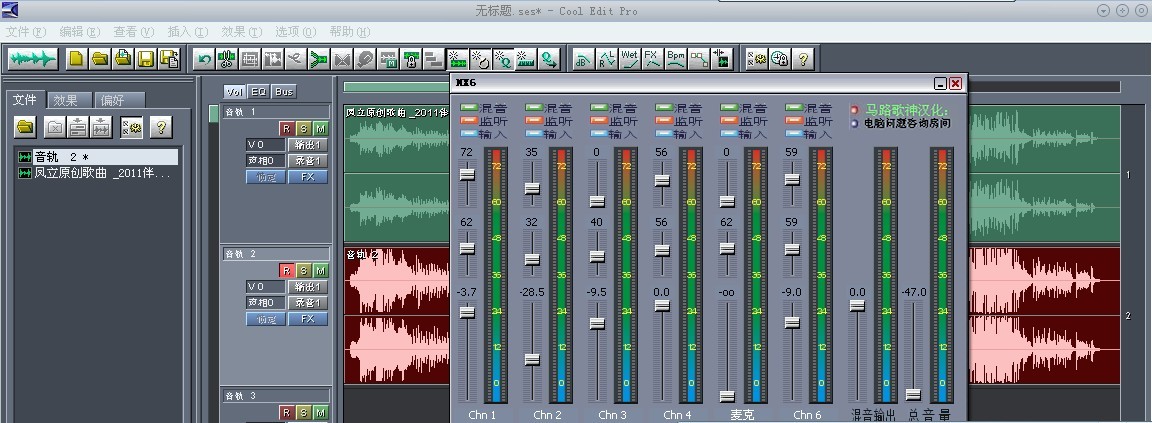Click the Wet envelope toolbar icon
This screenshot has height=423, width=1152.
(x=629, y=58)
